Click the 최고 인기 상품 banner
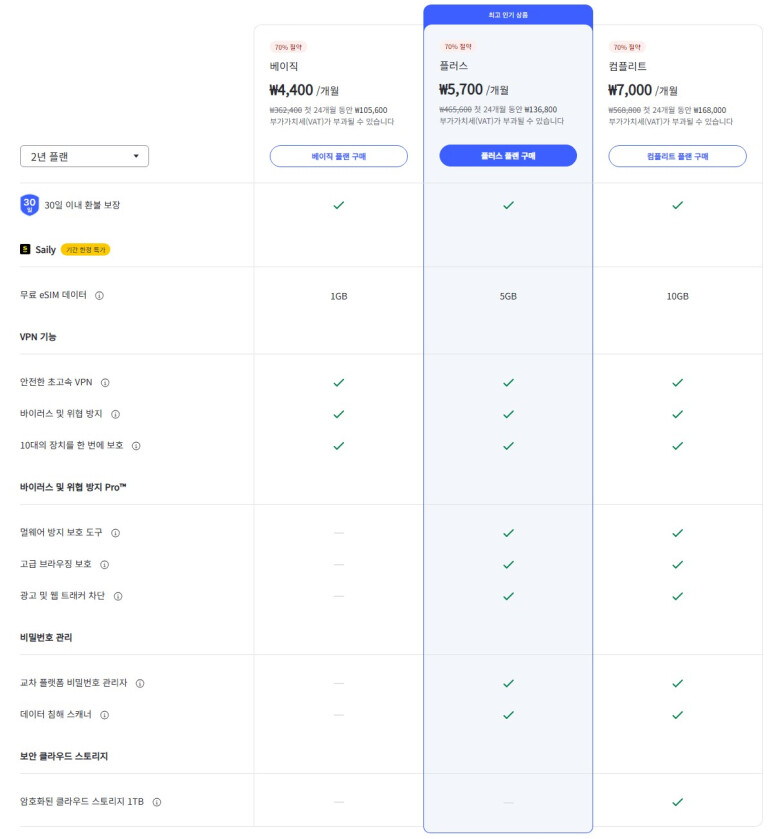770x839 pixels. pos(508,15)
